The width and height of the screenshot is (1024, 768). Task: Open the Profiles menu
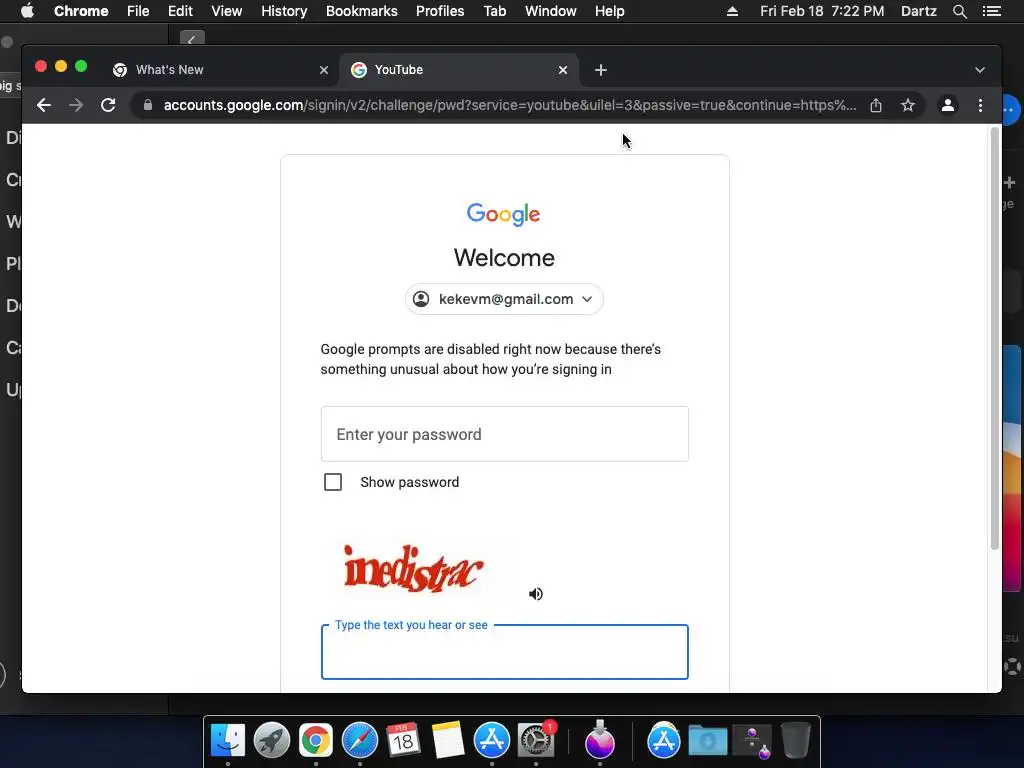point(440,11)
